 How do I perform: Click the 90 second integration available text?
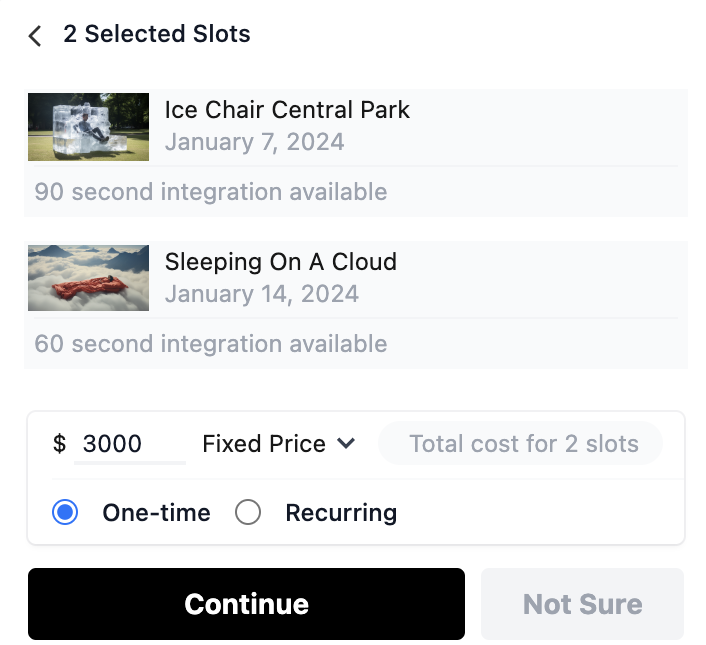click(210, 192)
